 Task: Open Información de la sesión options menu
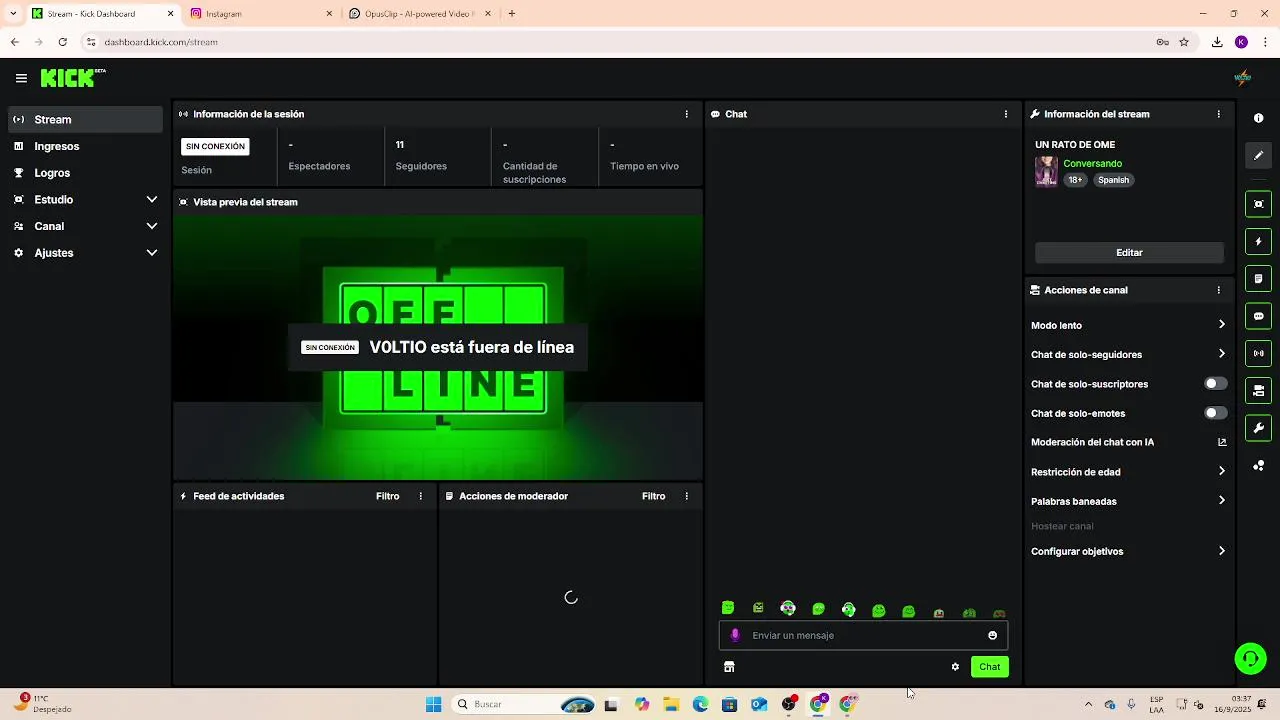pyautogui.click(x=686, y=114)
